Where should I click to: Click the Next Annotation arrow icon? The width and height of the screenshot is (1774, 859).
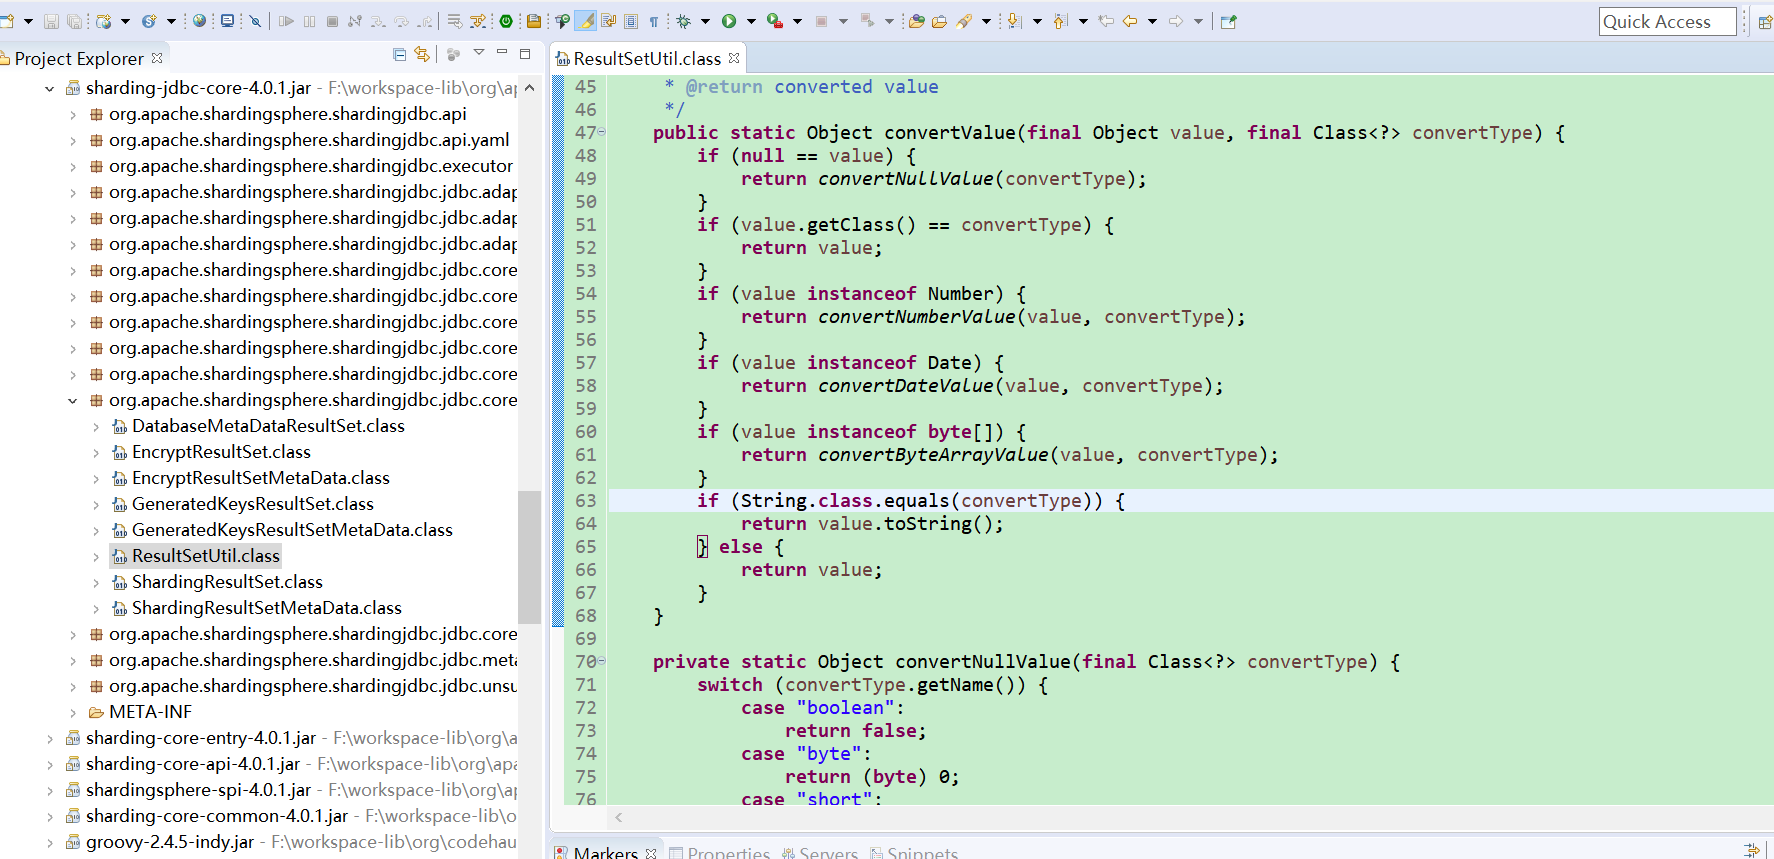coord(1014,21)
